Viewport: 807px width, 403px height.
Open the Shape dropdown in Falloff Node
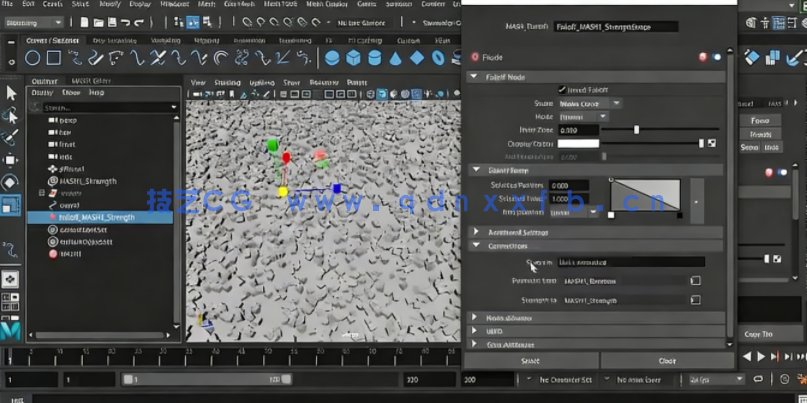click(x=589, y=103)
